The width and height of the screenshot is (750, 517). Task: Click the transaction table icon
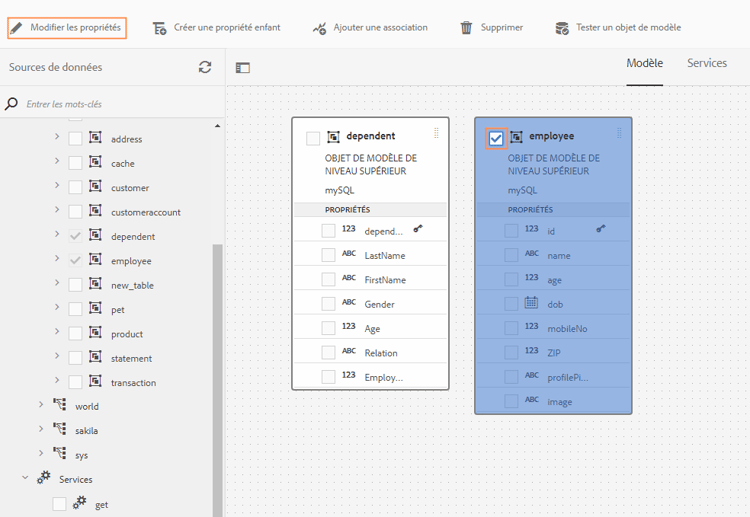coord(95,381)
